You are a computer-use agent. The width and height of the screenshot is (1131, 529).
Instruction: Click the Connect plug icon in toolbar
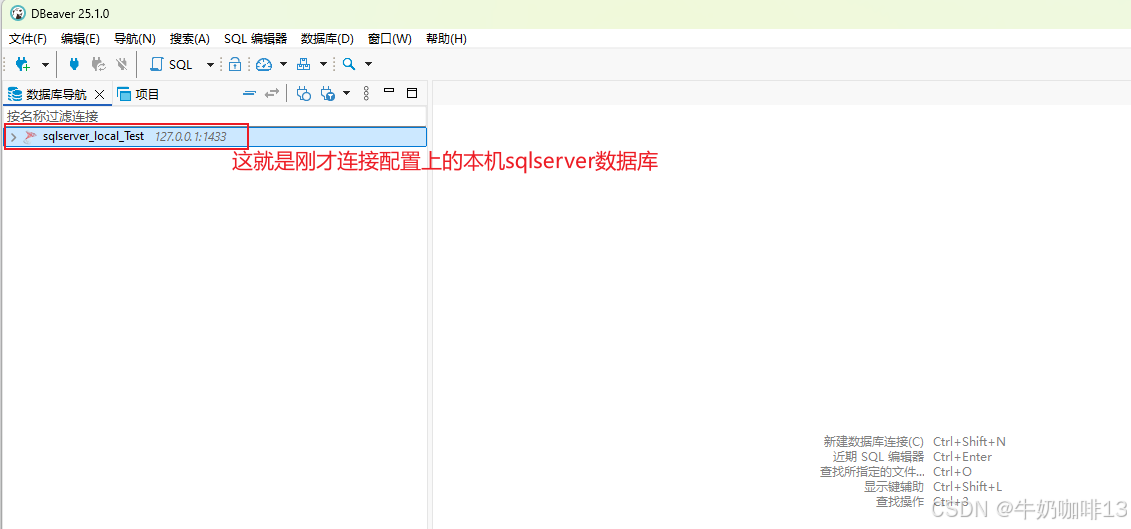pyautogui.click(x=74, y=64)
